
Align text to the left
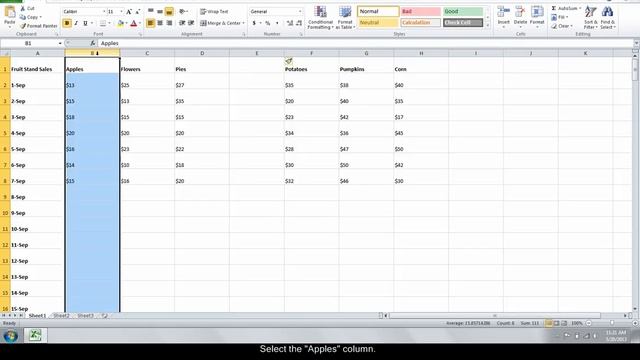151,23
